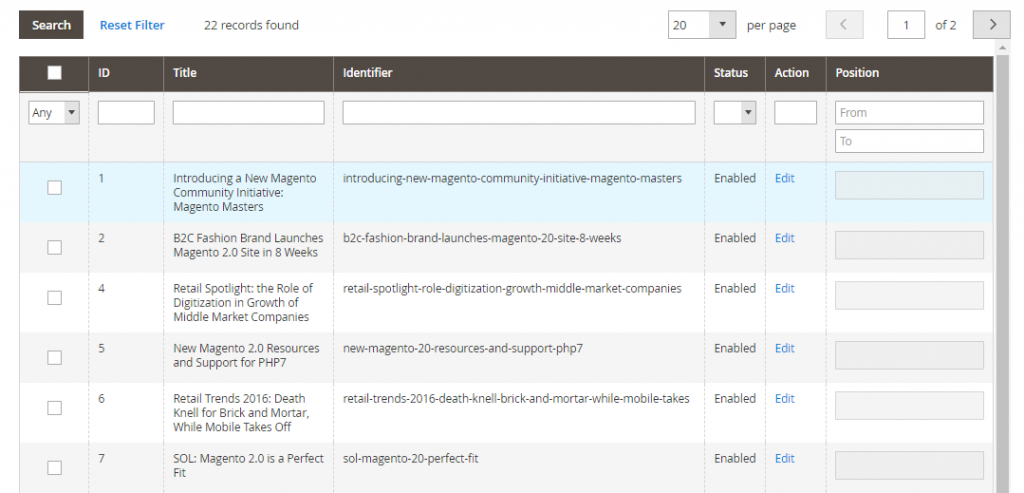Click identifier retail-spotlight-role-digitization-growth-middle-market-companies
The width and height of the screenshot is (1024, 493).
pos(512,289)
